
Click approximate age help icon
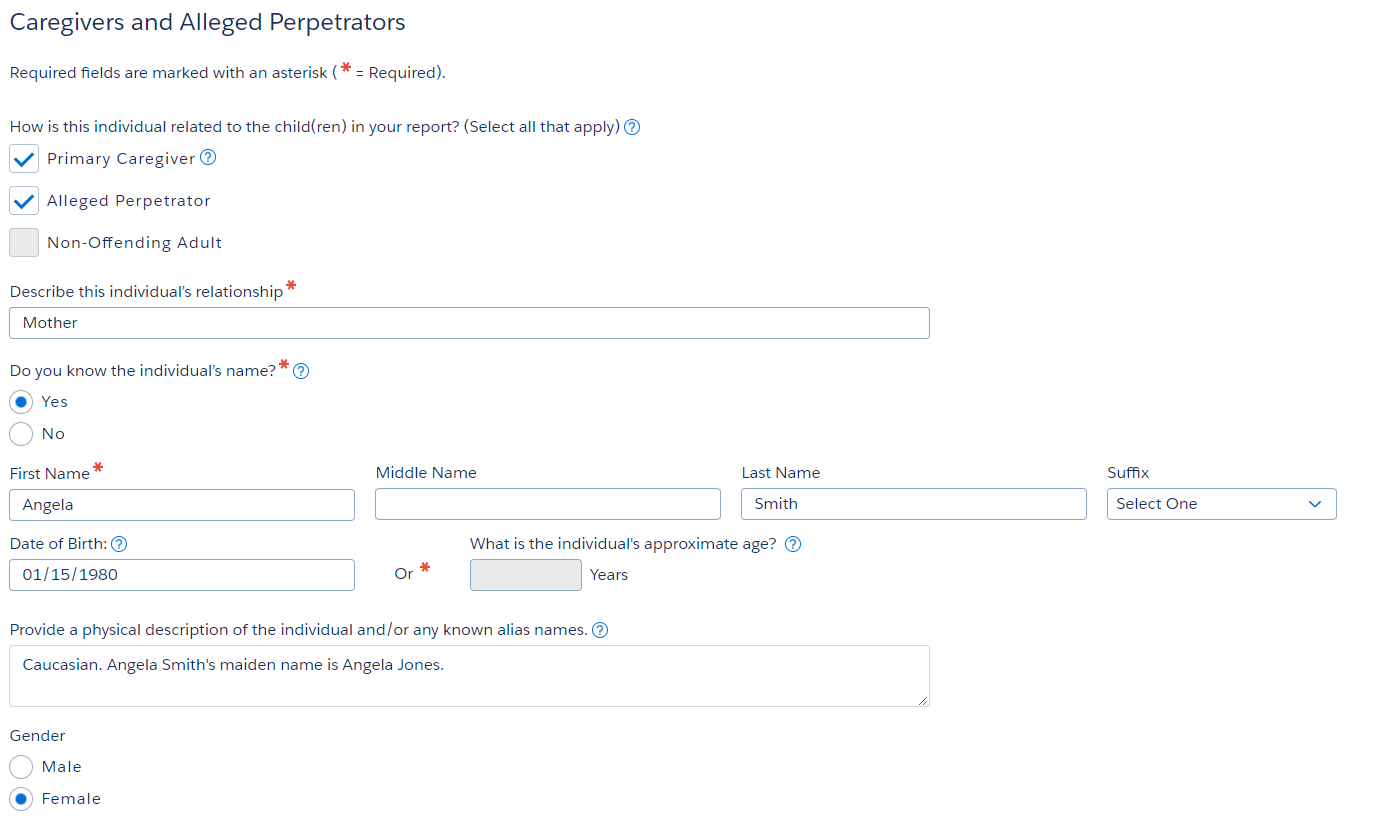point(793,545)
